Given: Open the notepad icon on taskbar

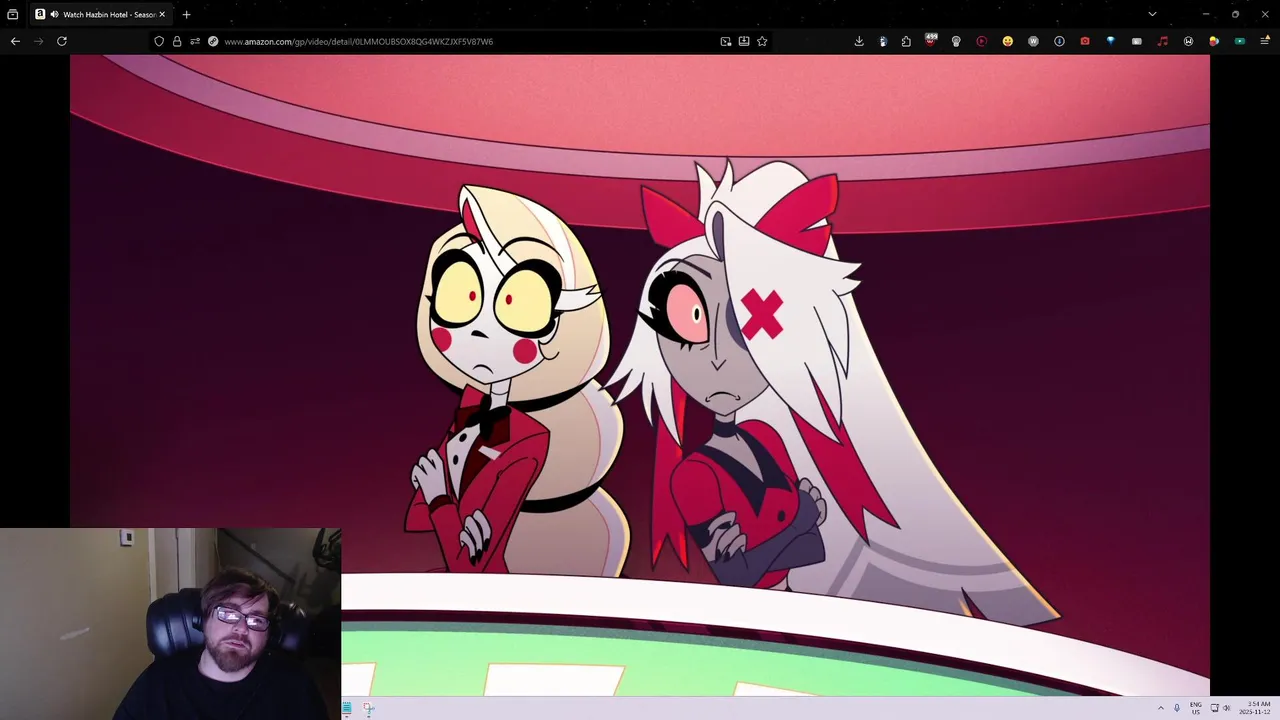Looking at the screenshot, I should [347, 708].
